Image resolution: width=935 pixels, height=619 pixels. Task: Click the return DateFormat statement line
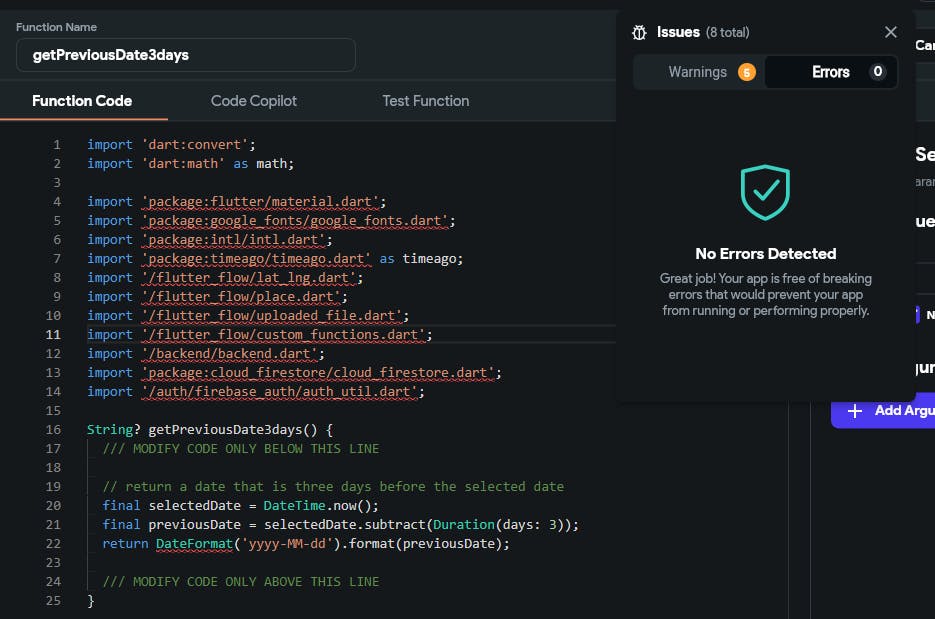coord(306,544)
